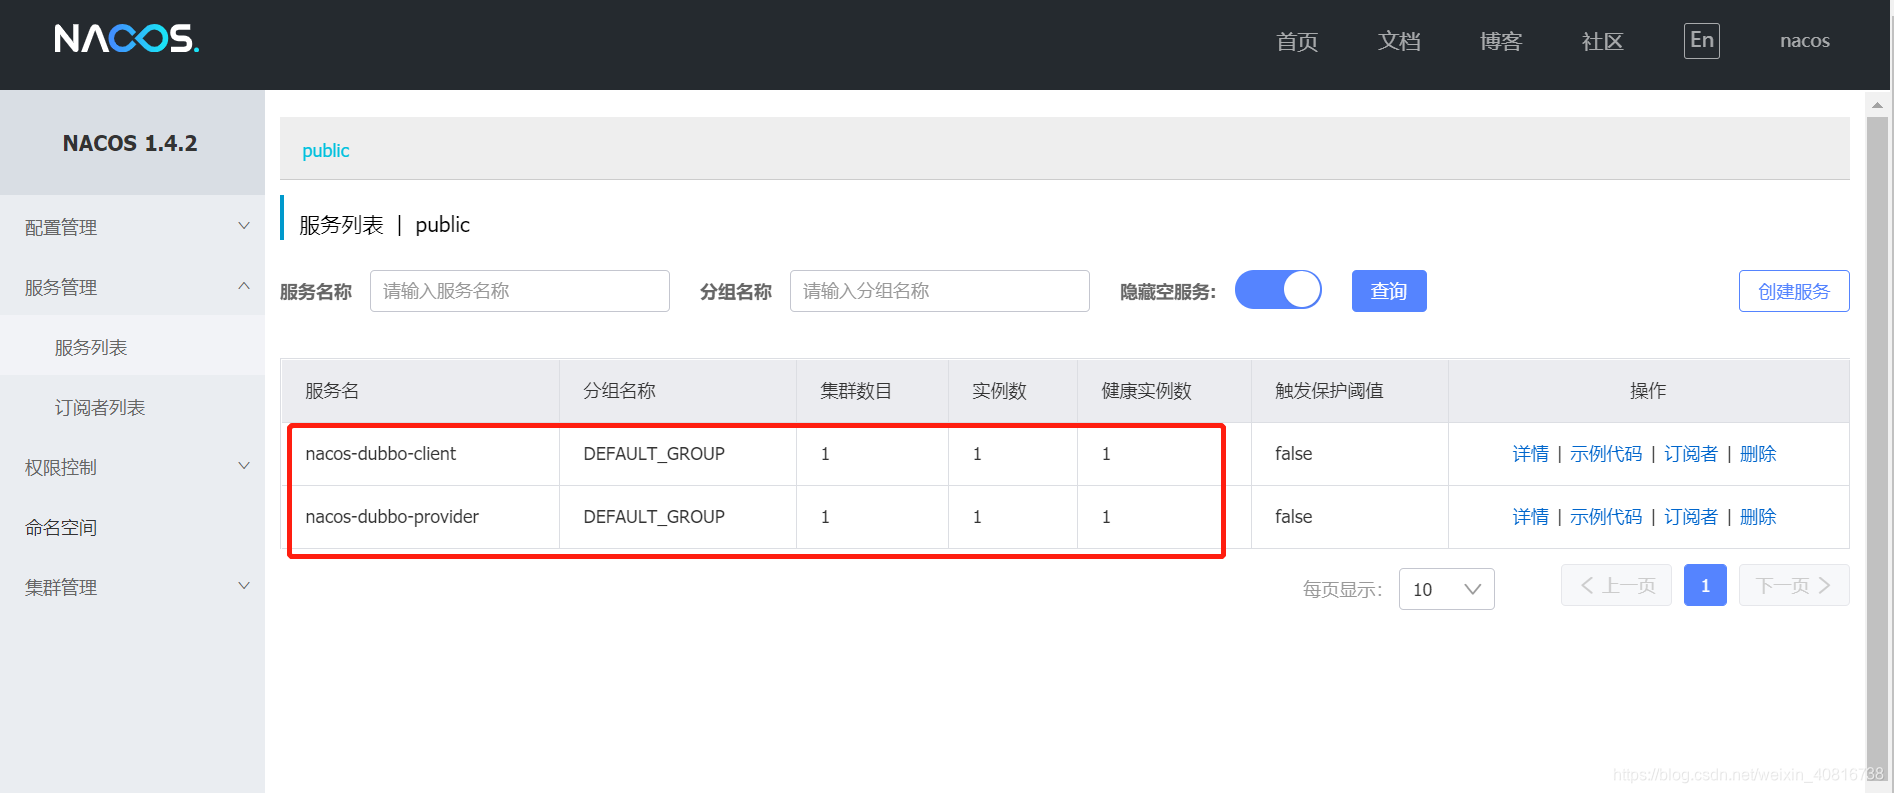Go to page 1 in pagination
1894x793 pixels.
coord(1705,585)
